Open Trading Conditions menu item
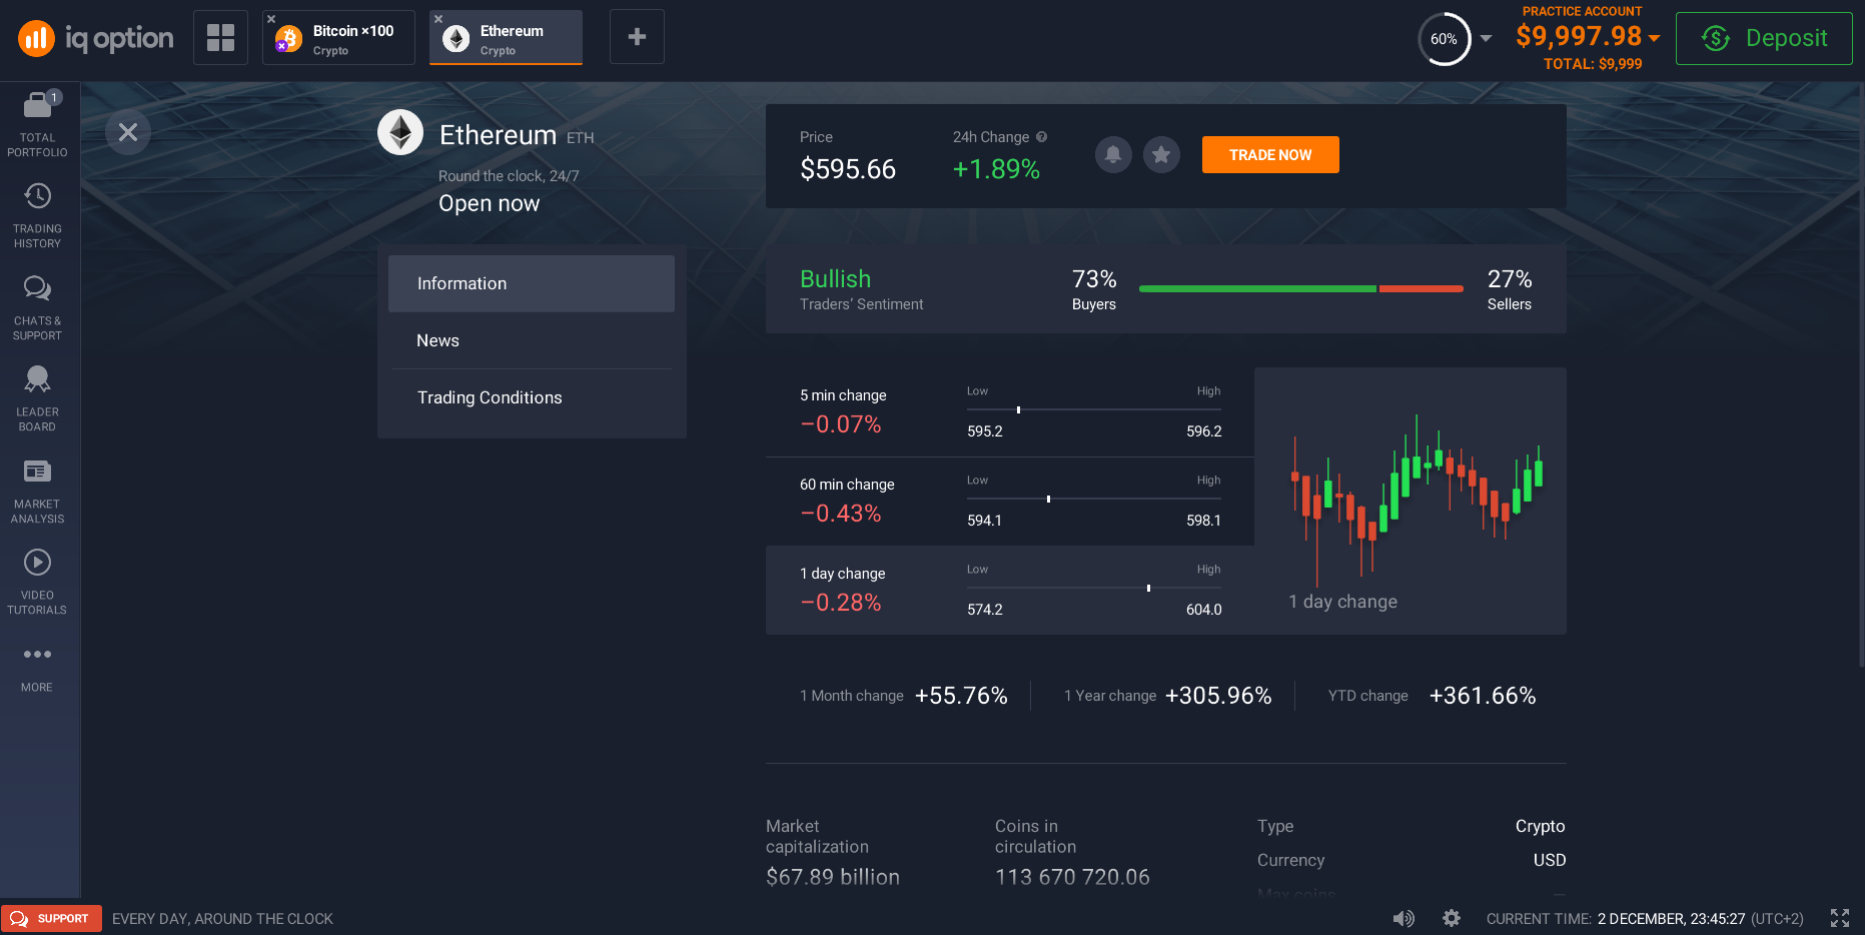The image size is (1865, 935). [531, 397]
